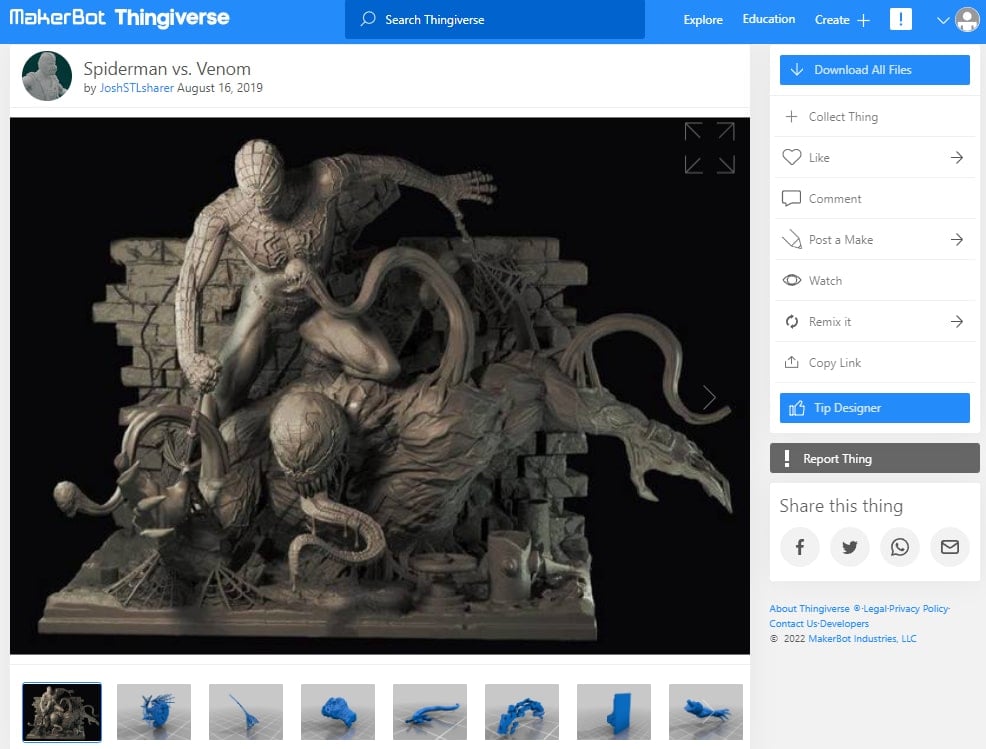Click the Copy Link share icon
This screenshot has height=749, width=986.
pos(792,362)
